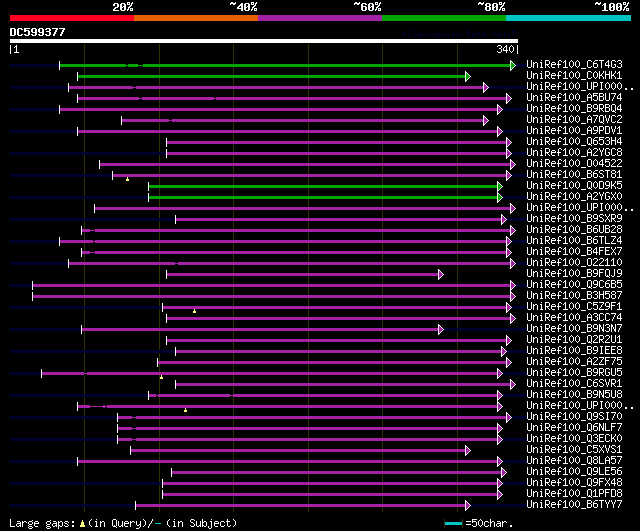640x531 pixels.
Task: Click the arrowhead ending the B6TYY7 alignment
Action: tap(468, 506)
